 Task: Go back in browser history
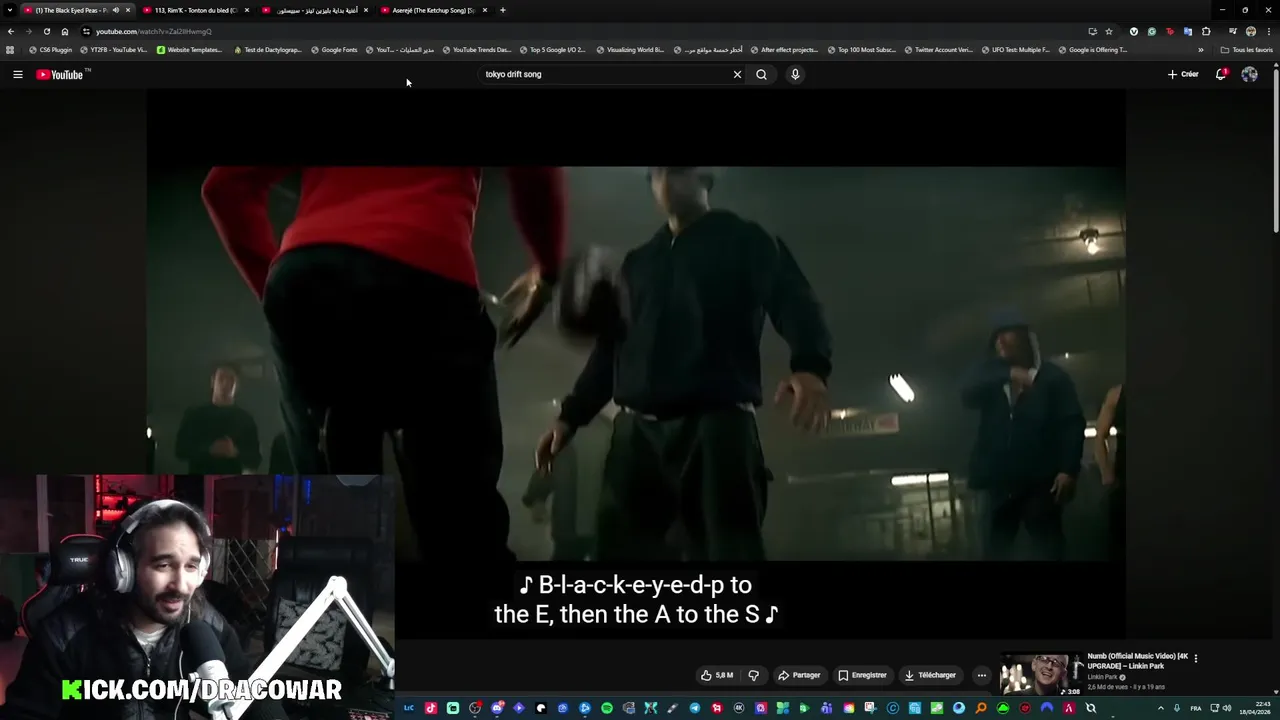(x=11, y=31)
